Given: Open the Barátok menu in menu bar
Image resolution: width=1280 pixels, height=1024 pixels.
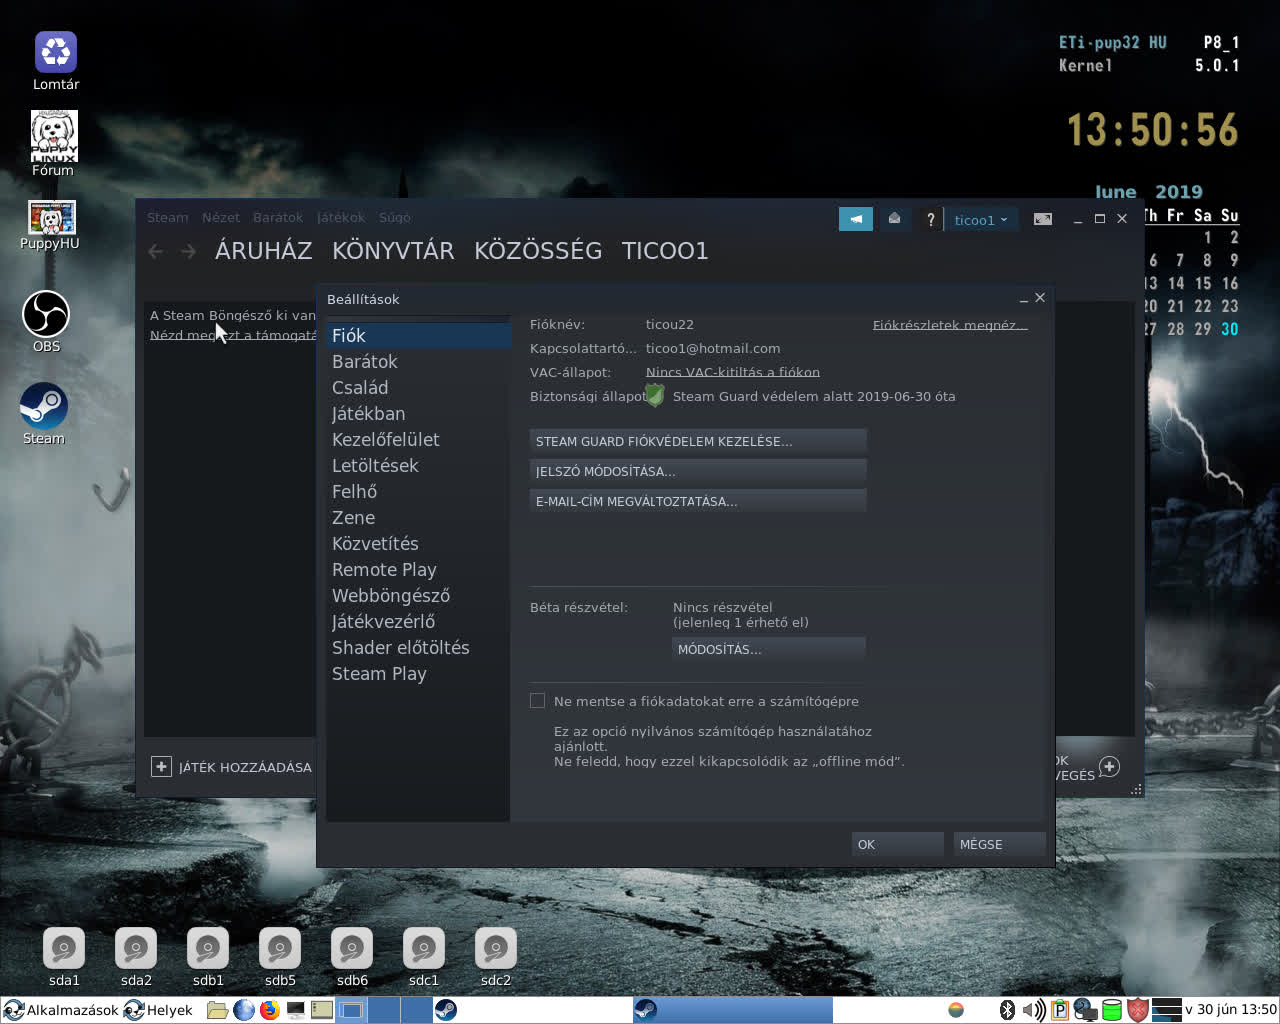Looking at the screenshot, I should (278, 217).
